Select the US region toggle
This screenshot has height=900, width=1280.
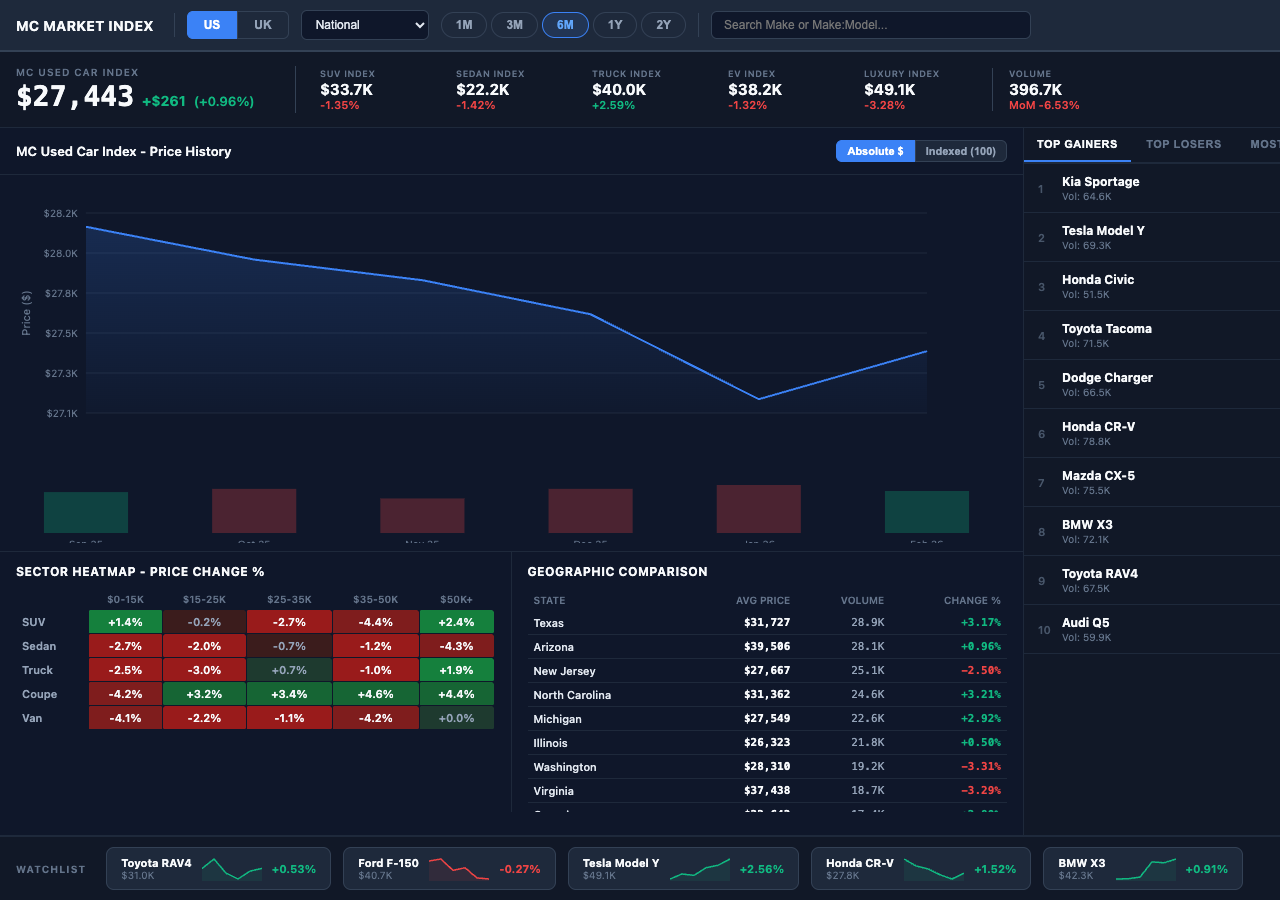(211, 24)
